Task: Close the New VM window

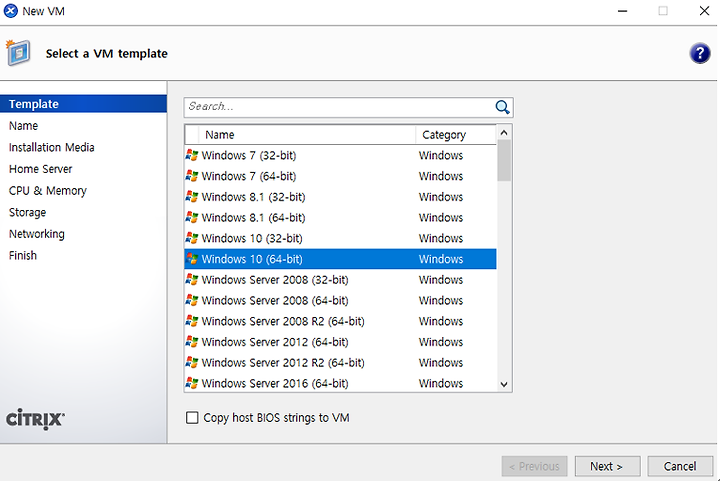Action: [704, 11]
